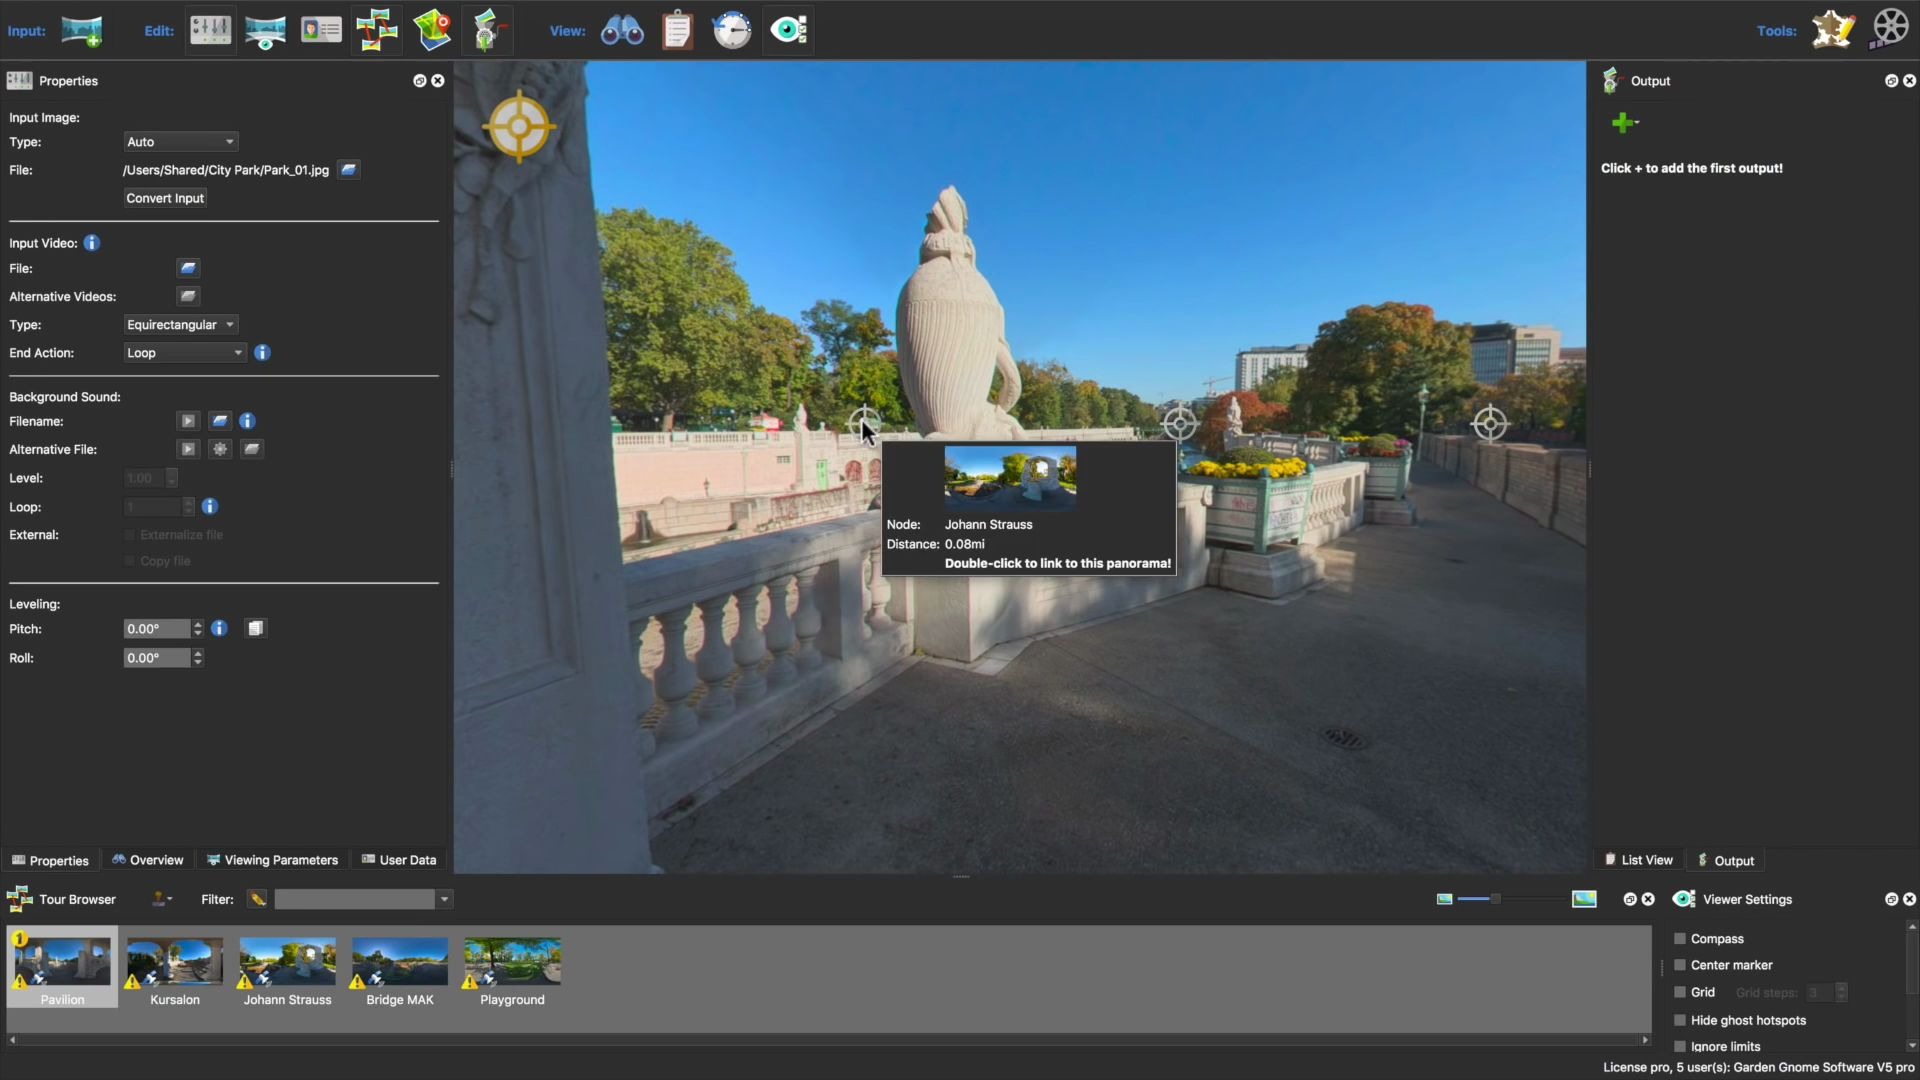Switch to the Viewing Parameters tab
This screenshot has width=1920, height=1080.
pos(272,860)
